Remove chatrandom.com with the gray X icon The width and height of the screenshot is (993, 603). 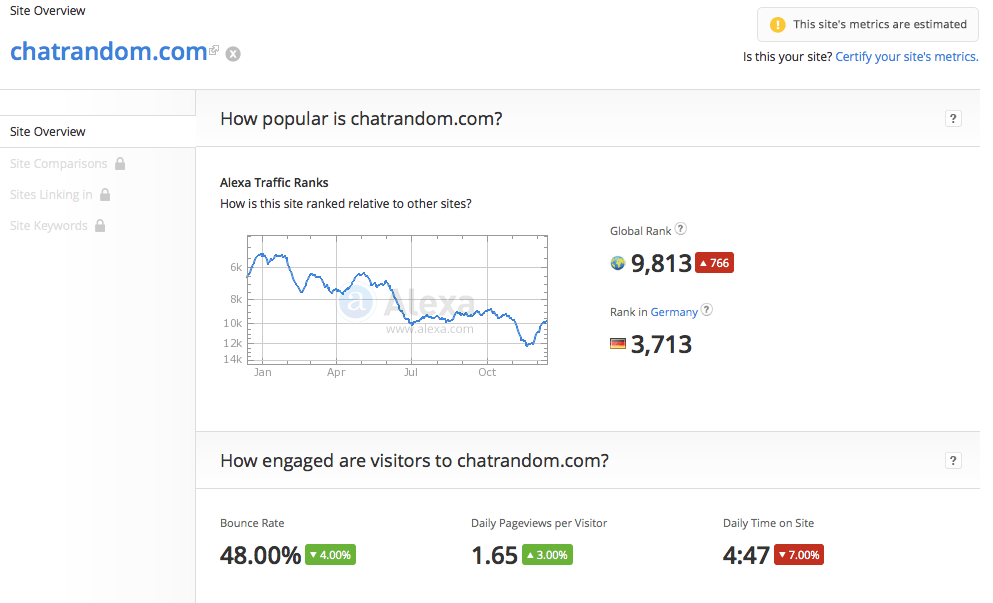point(233,54)
